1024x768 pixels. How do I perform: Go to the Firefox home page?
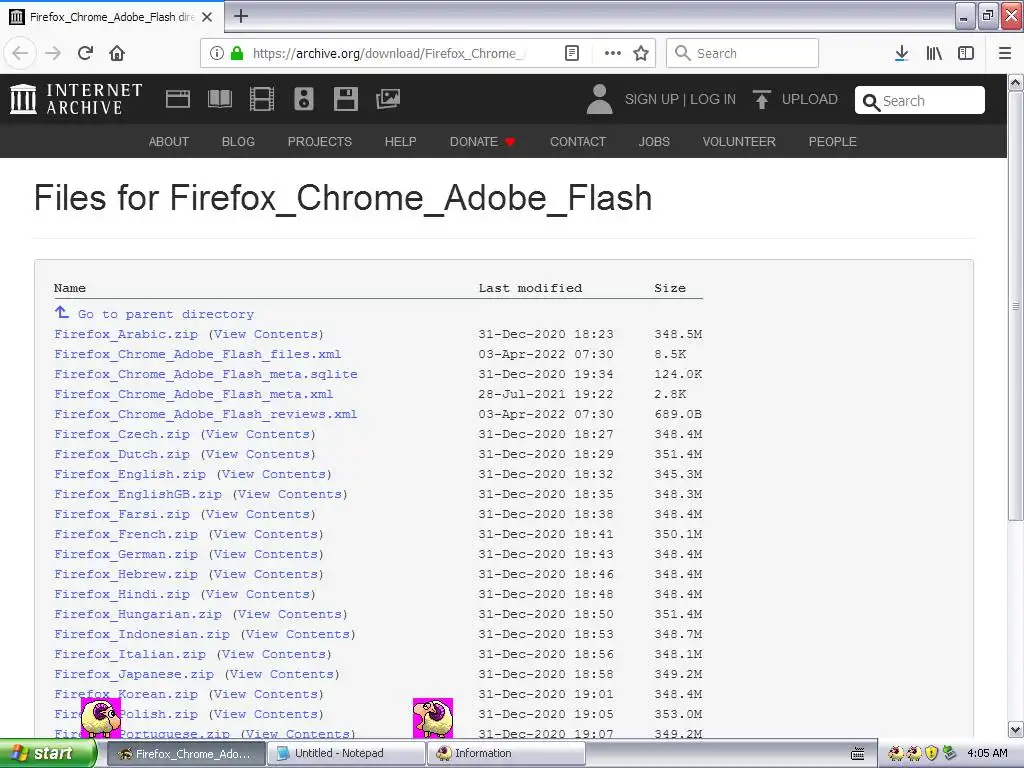[117, 53]
